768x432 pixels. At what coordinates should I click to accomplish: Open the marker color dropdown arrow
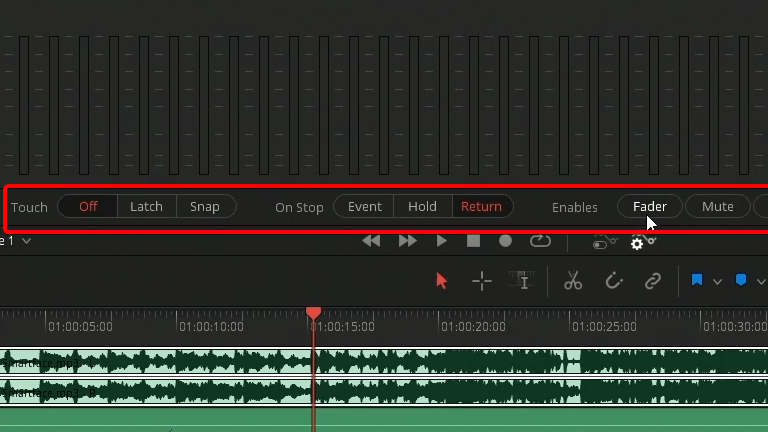(761, 282)
